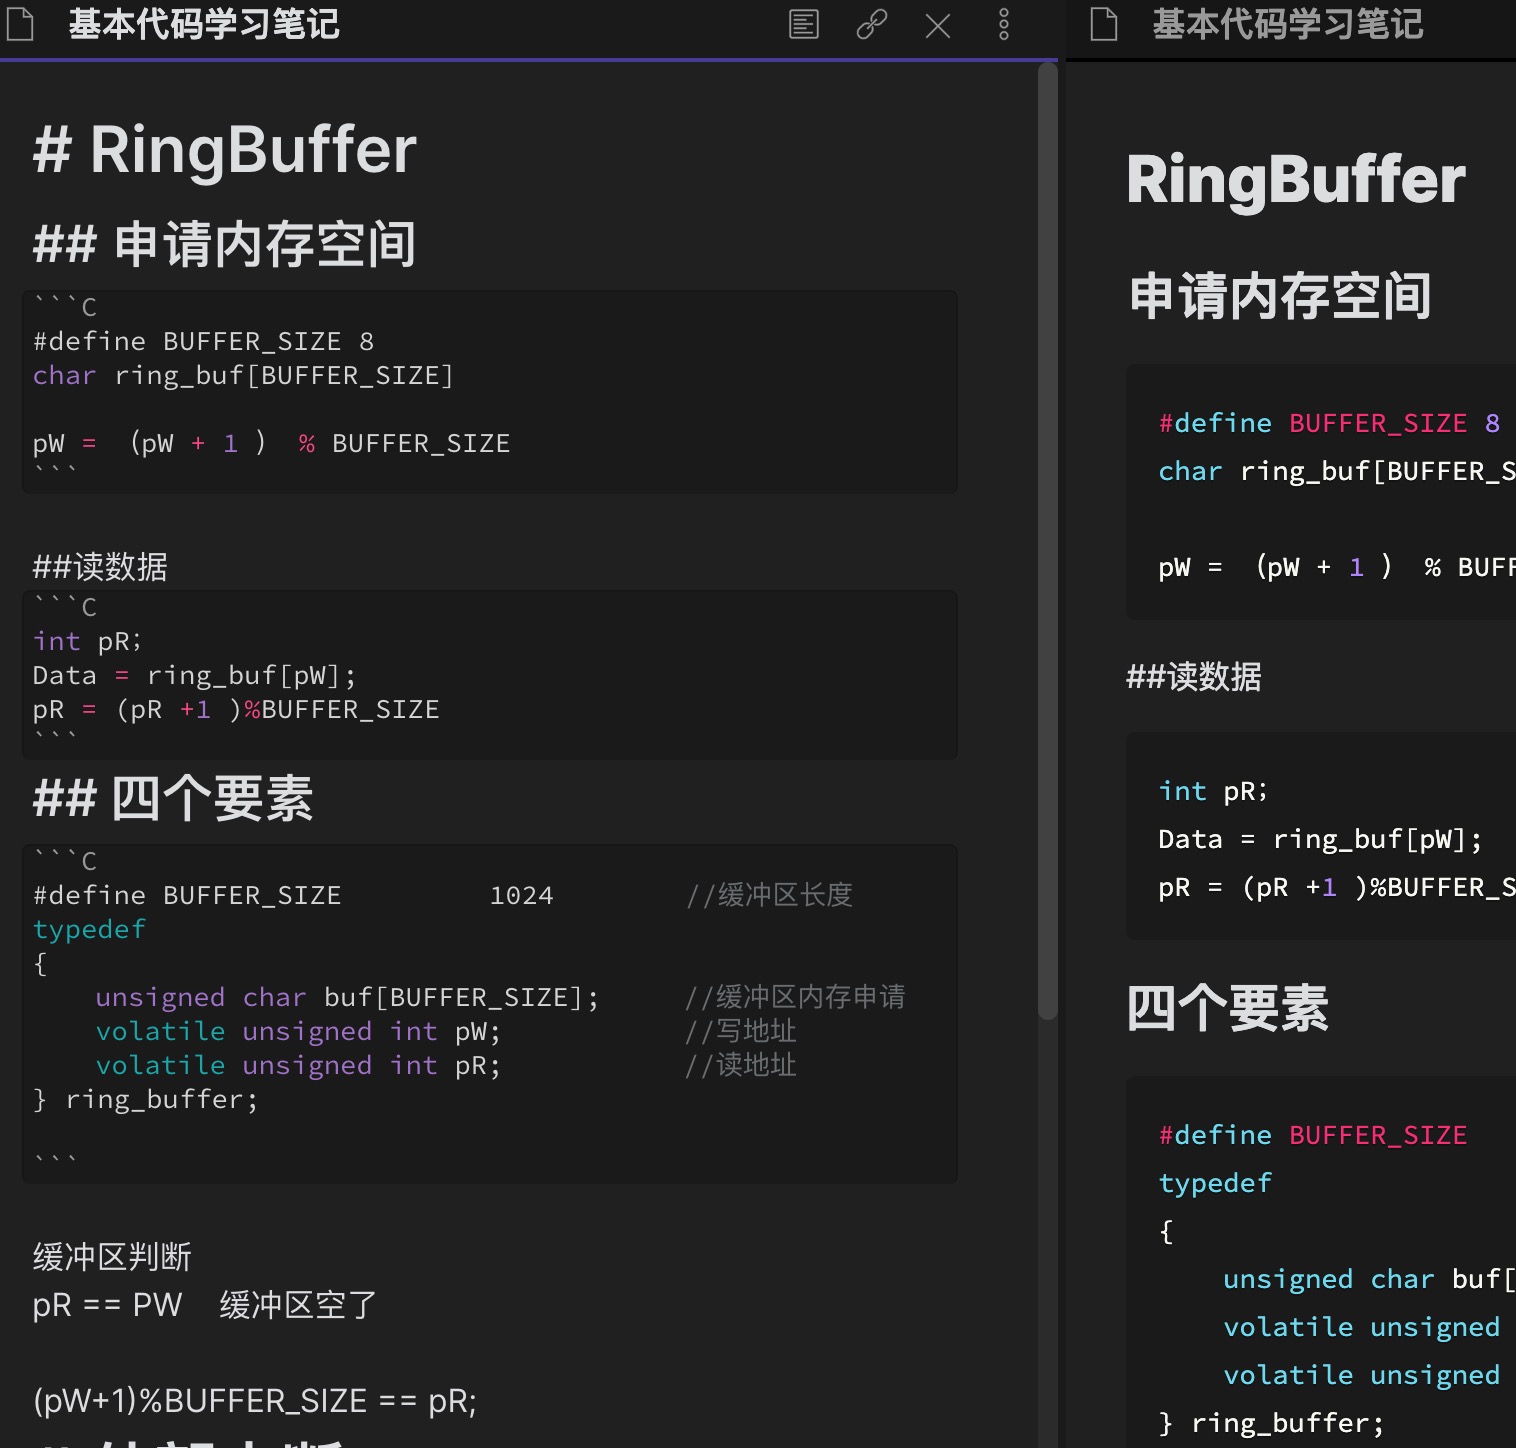Viewport: 1516px width, 1448px height.
Task: Click the 'typedef' keyword in editor
Action: click(x=89, y=930)
